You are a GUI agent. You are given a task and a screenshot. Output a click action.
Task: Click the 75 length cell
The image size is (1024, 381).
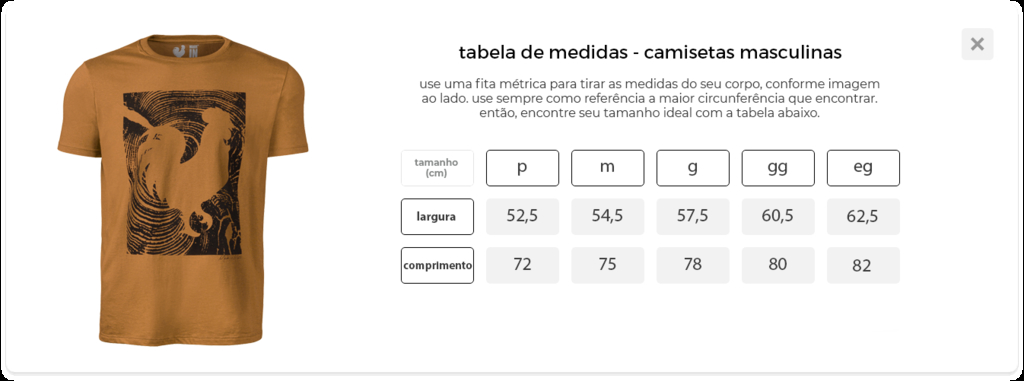click(x=607, y=265)
